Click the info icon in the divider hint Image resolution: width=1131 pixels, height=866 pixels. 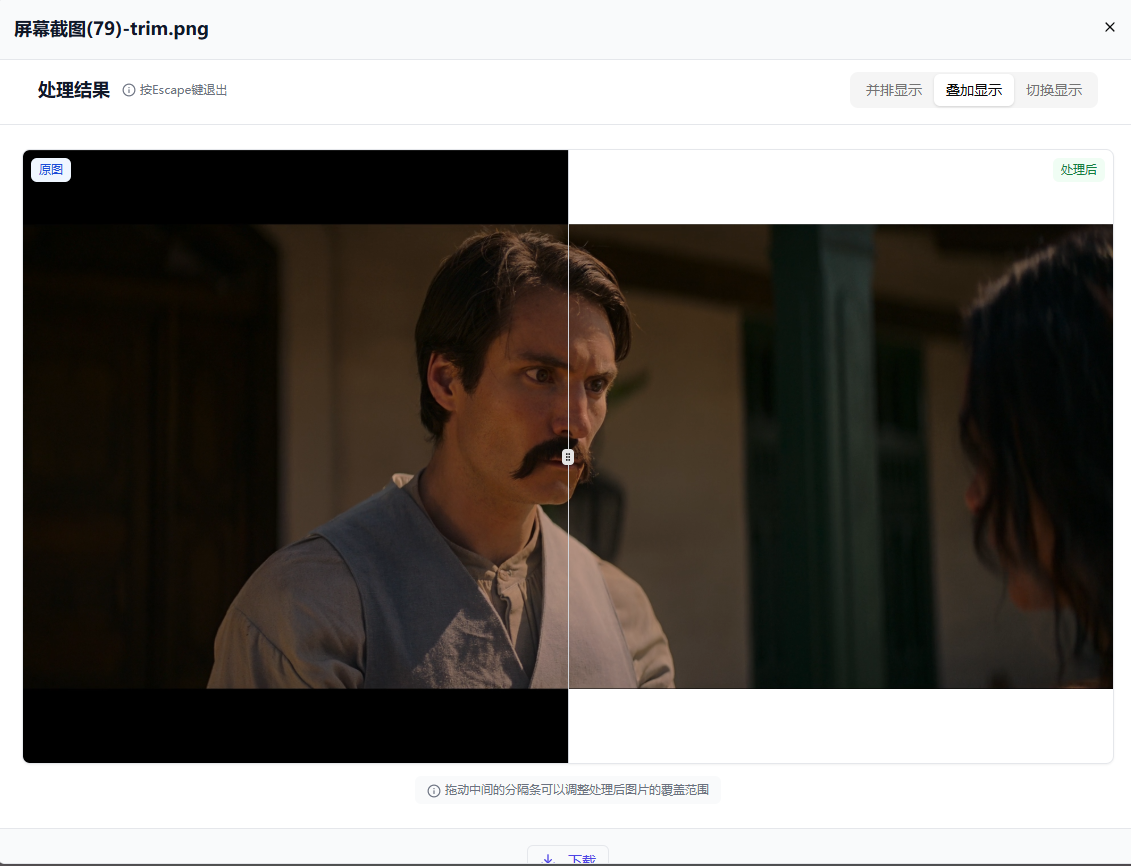pos(434,790)
